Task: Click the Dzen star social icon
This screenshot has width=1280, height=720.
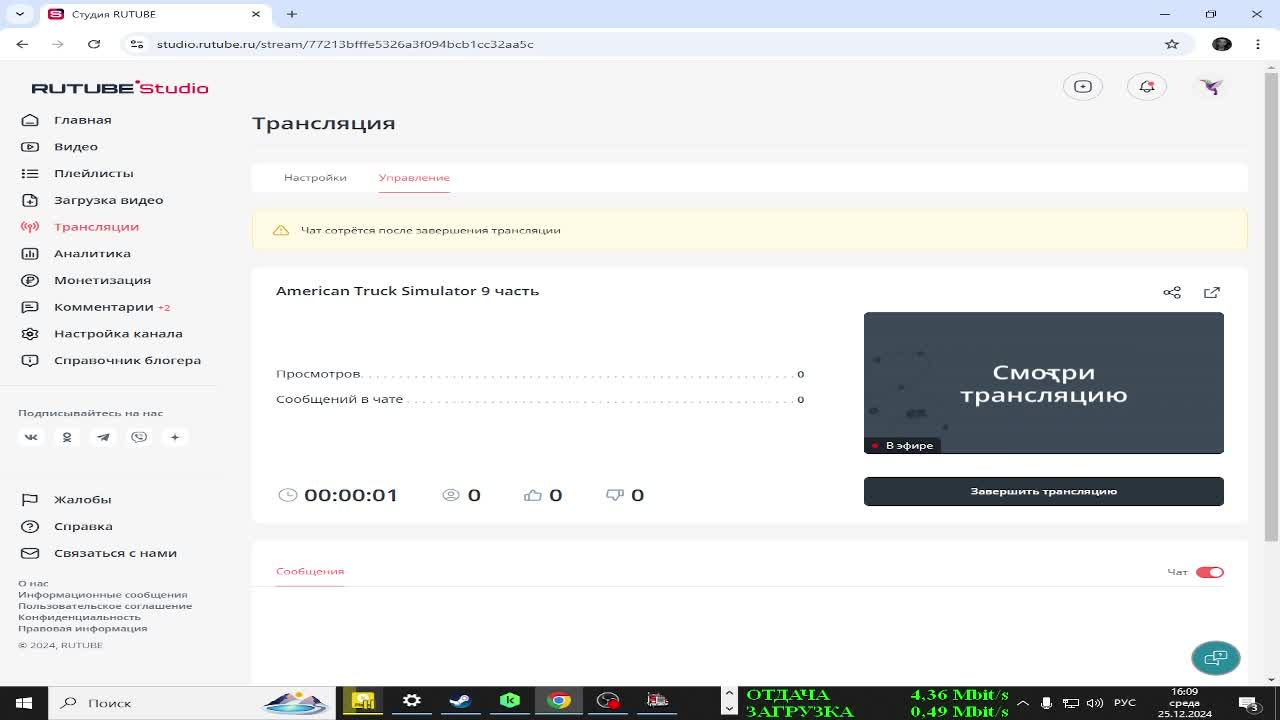Action: (x=175, y=437)
